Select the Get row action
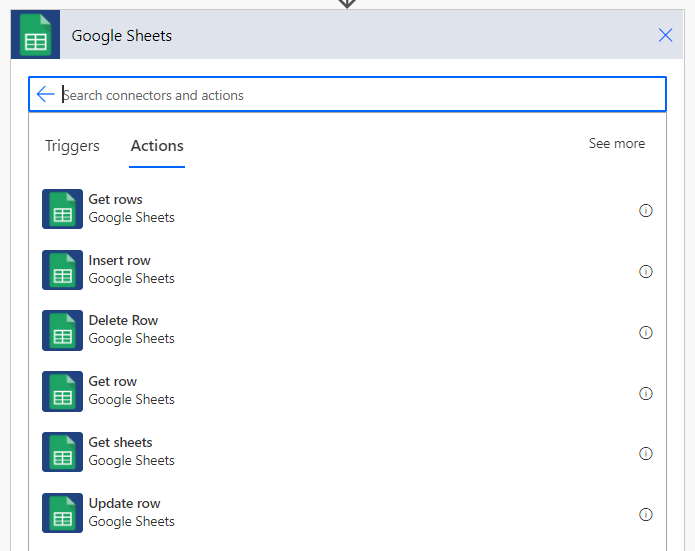695x551 pixels. (x=348, y=391)
